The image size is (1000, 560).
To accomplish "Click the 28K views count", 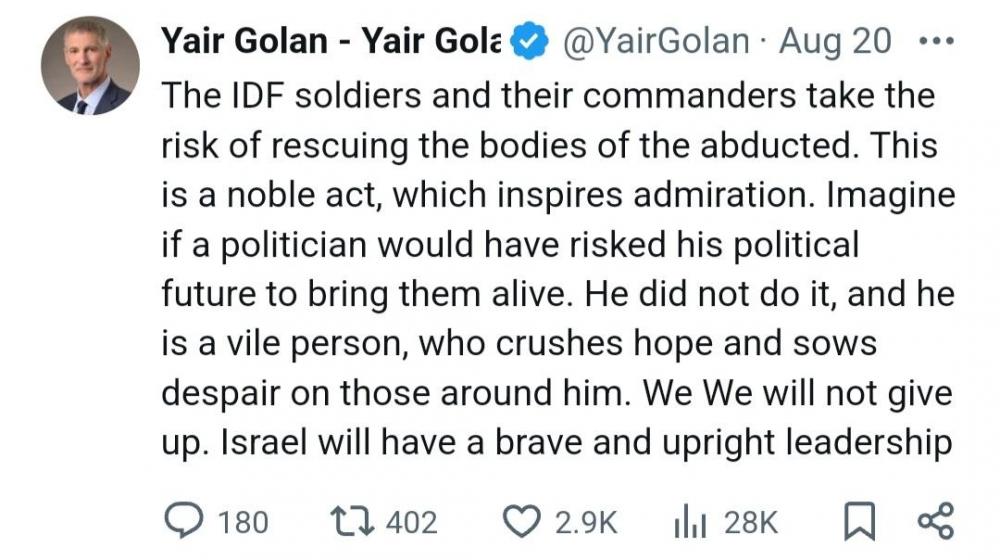I will [x=750, y=521].
